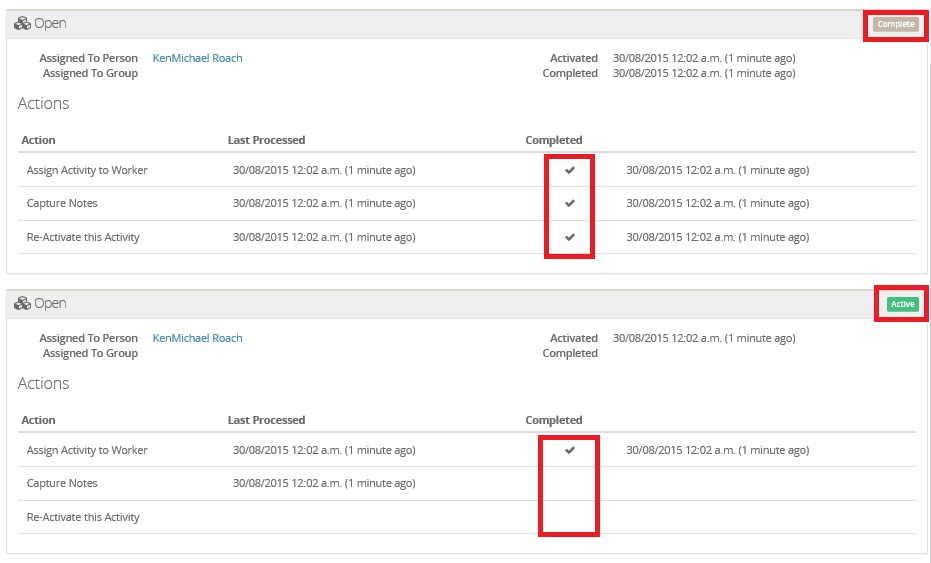The image size is (931, 563).
Task: Click Completed column header in the Active panel
Action: [x=553, y=420]
